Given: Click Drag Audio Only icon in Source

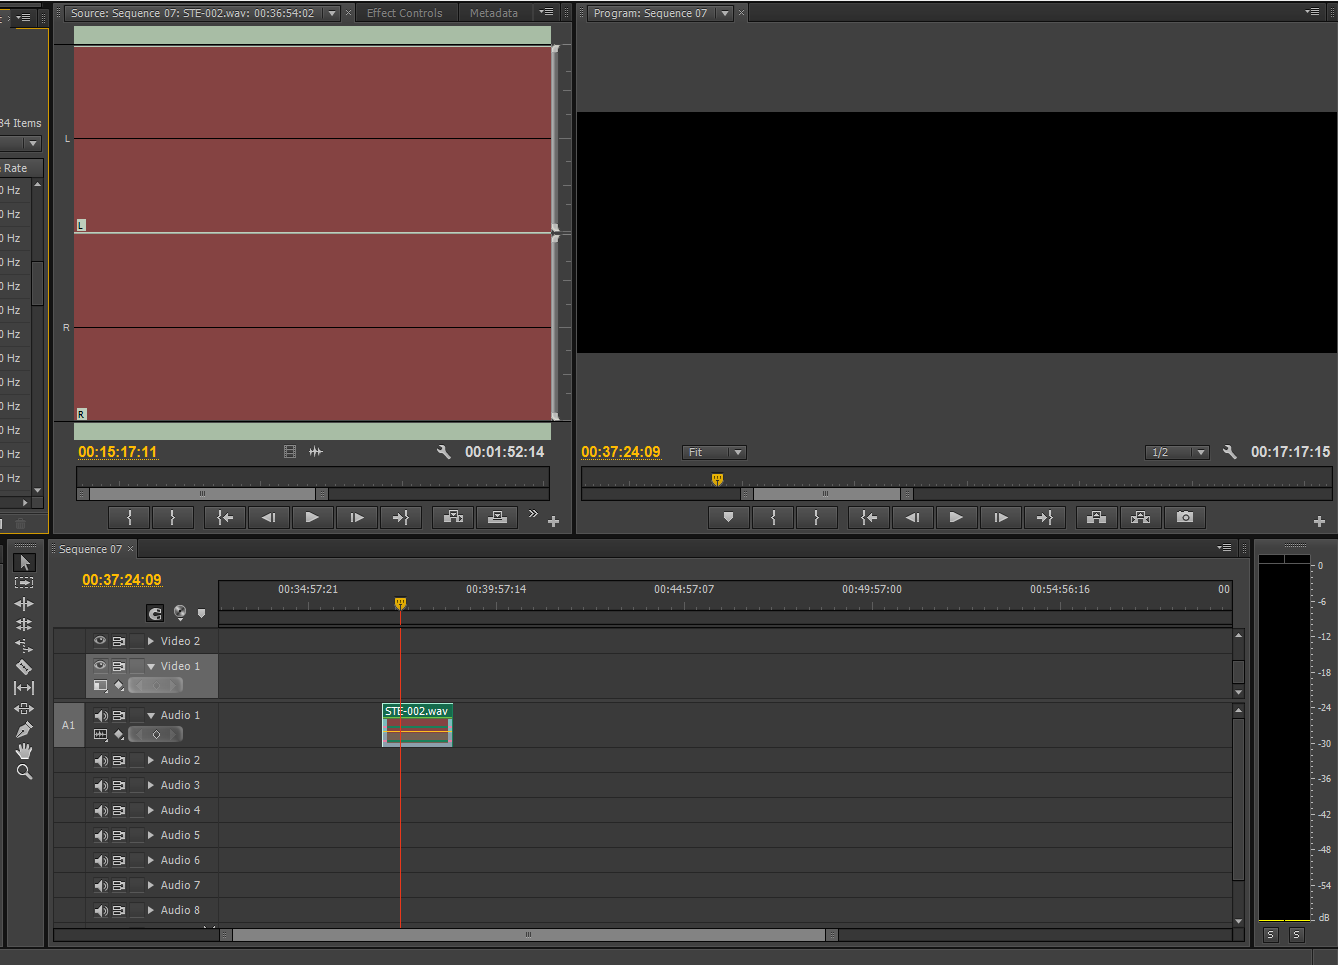Looking at the screenshot, I should (x=316, y=452).
